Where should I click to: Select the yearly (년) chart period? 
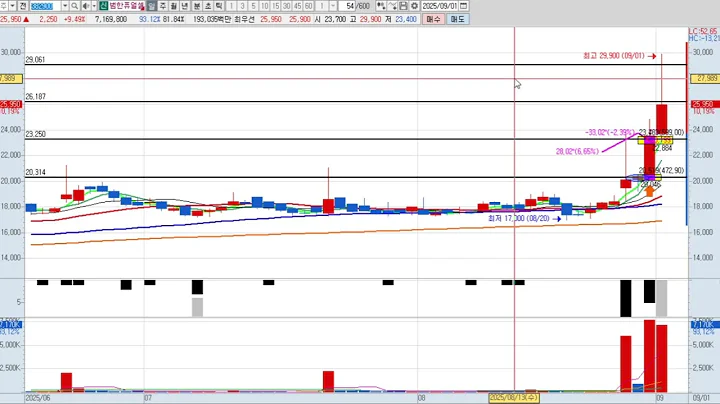[x=185, y=6]
